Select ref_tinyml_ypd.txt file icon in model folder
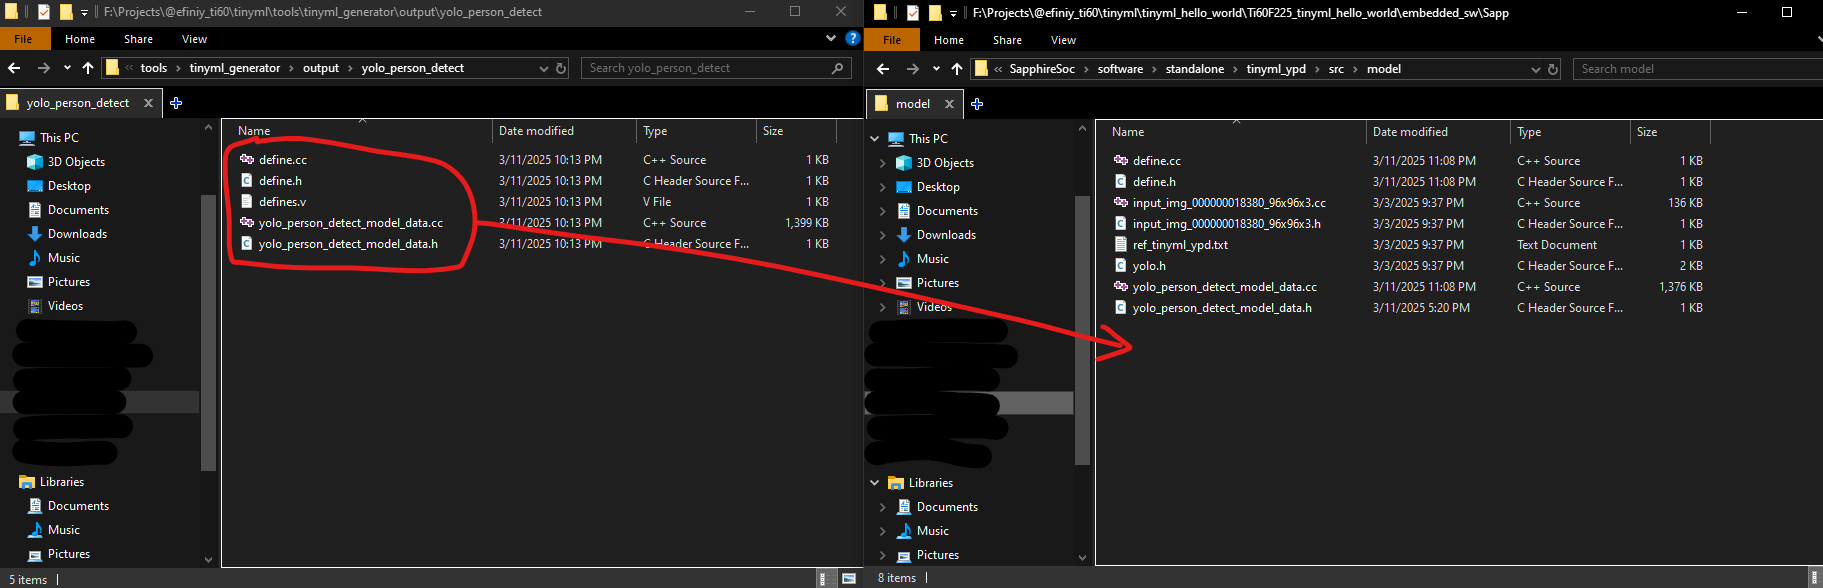This screenshot has width=1823, height=588. 1121,245
